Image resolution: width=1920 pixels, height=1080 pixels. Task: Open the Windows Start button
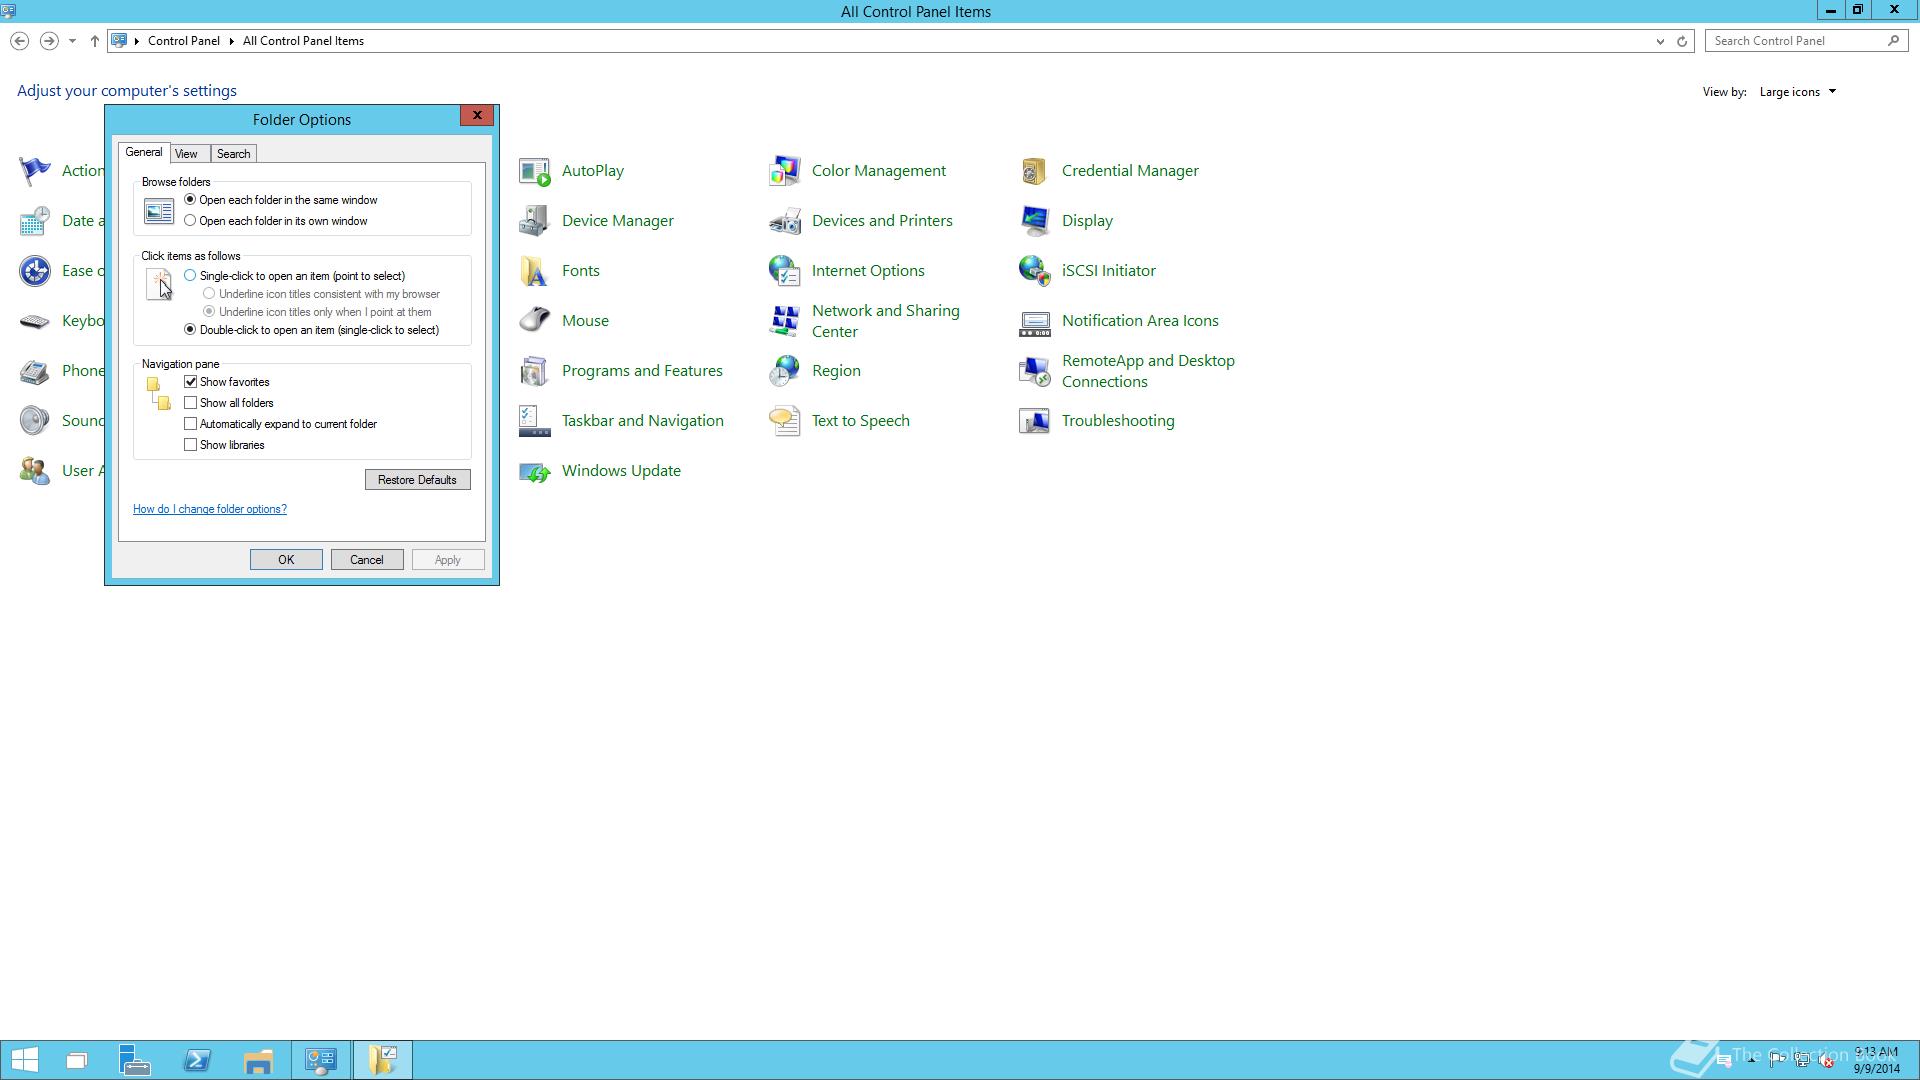(x=25, y=1060)
